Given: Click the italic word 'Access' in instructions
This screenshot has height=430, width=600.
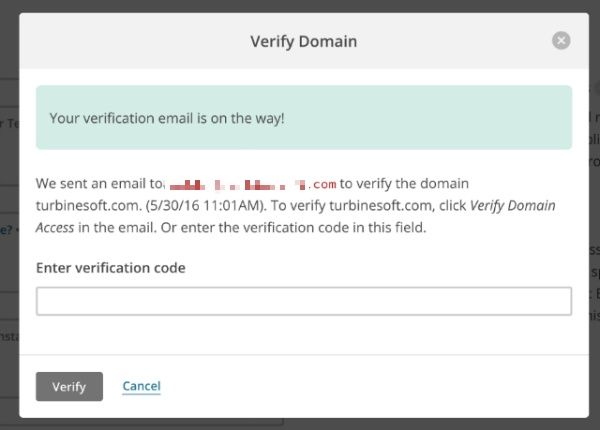Looking at the screenshot, I should click(x=55, y=228).
